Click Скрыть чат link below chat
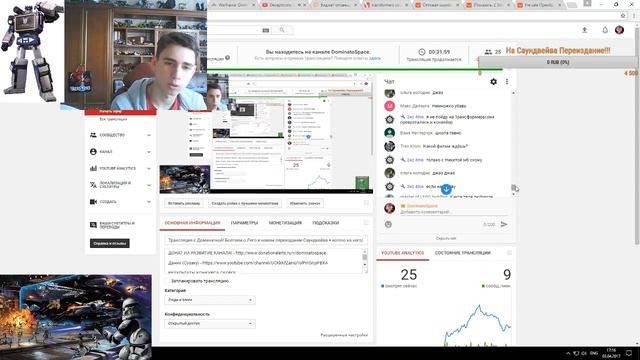The width and height of the screenshot is (640, 360). click(446, 238)
